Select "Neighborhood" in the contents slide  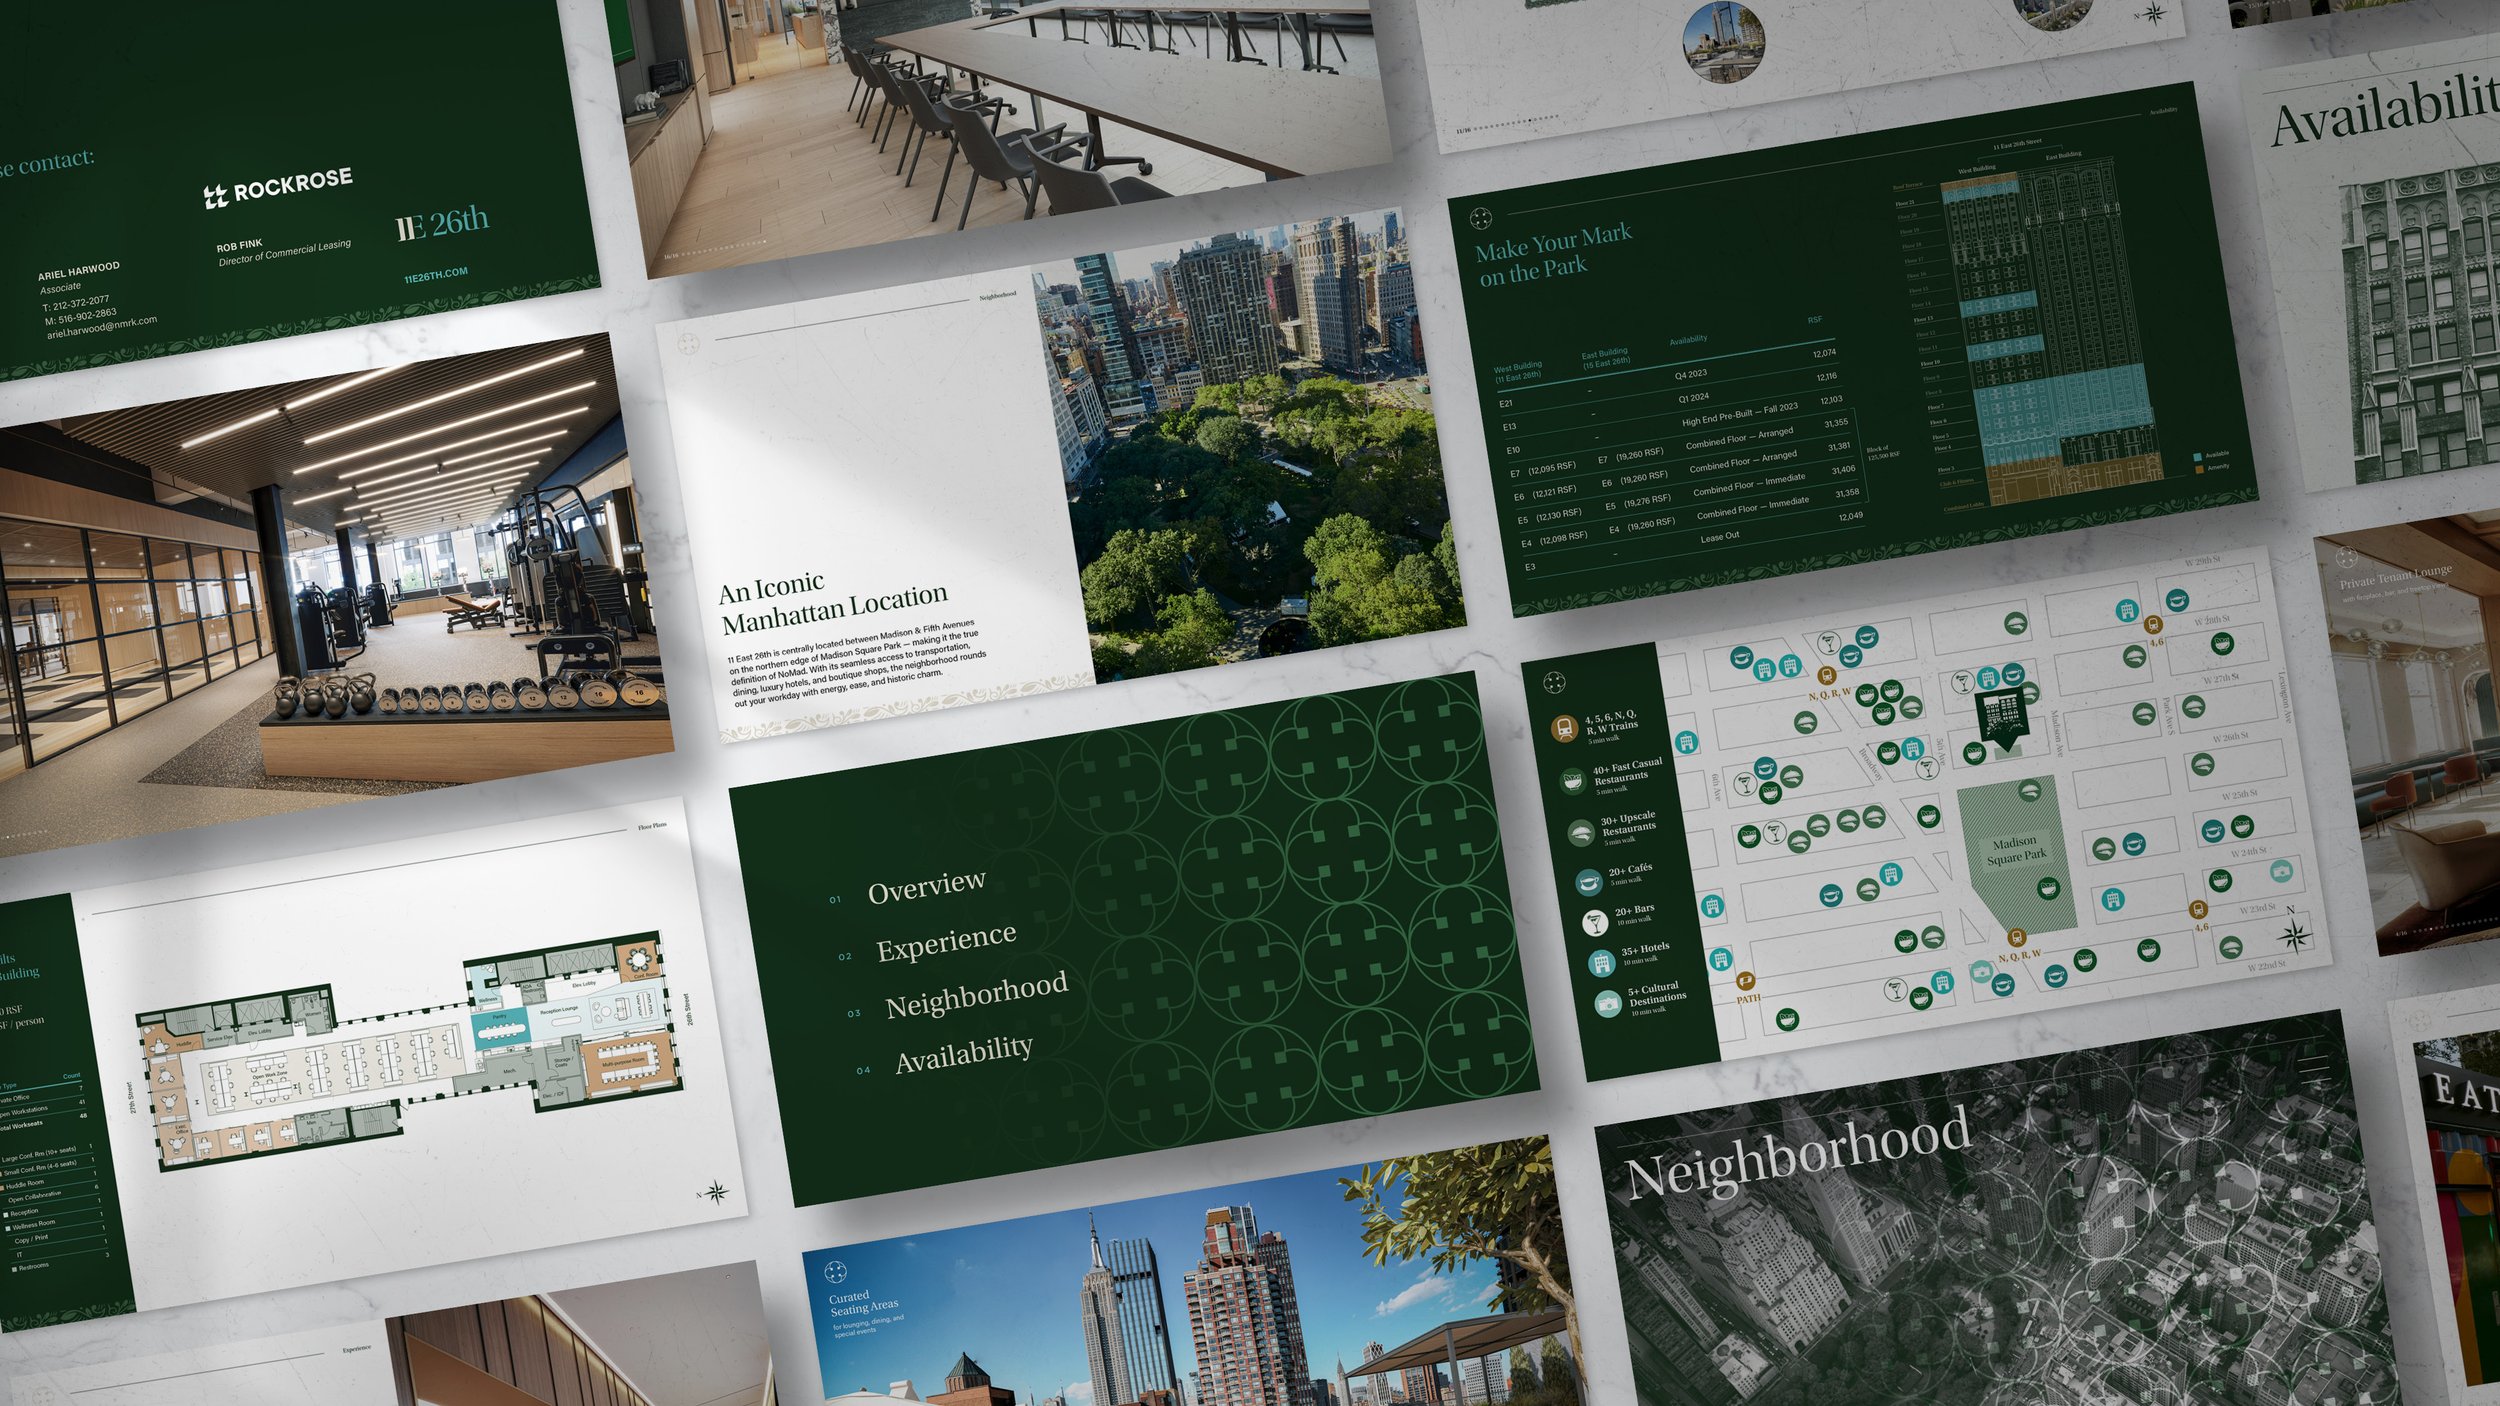click(977, 995)
